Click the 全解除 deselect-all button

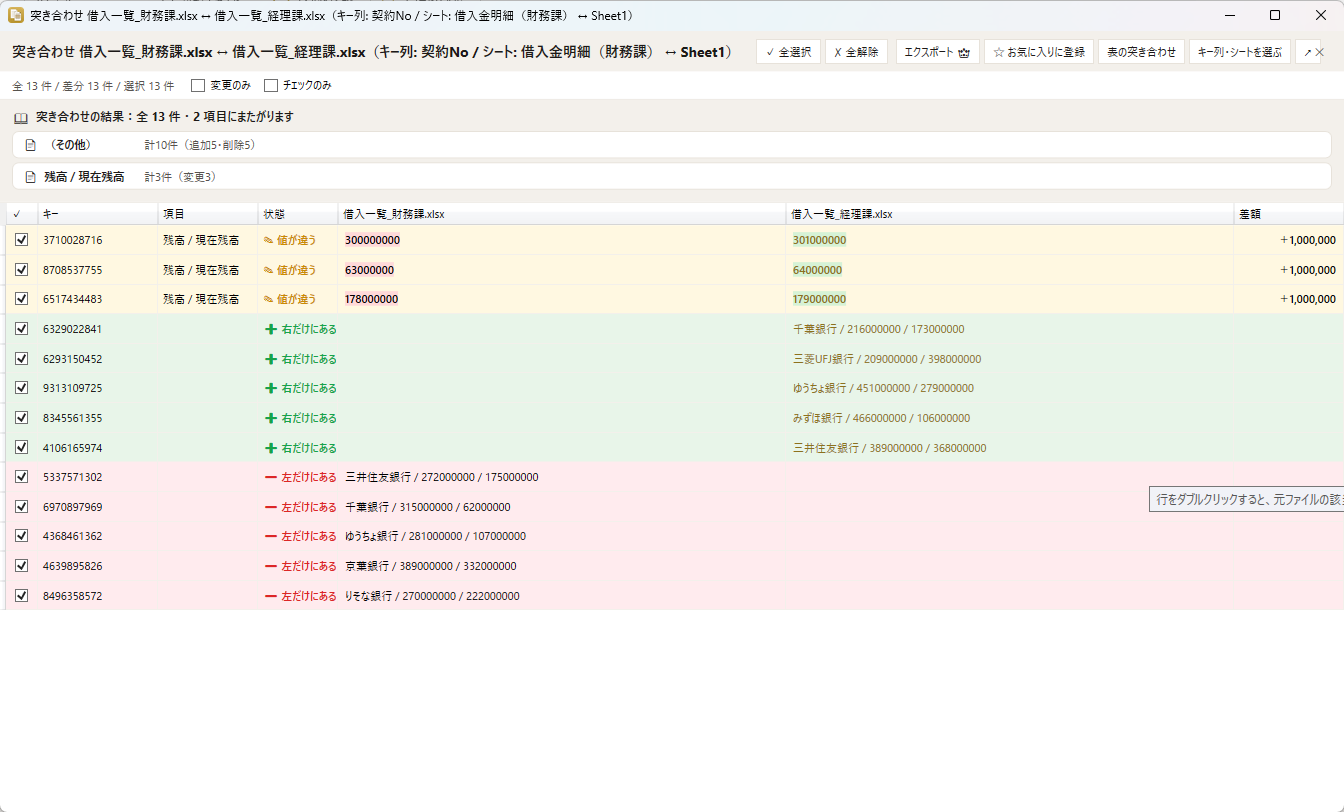click(856, 52)
